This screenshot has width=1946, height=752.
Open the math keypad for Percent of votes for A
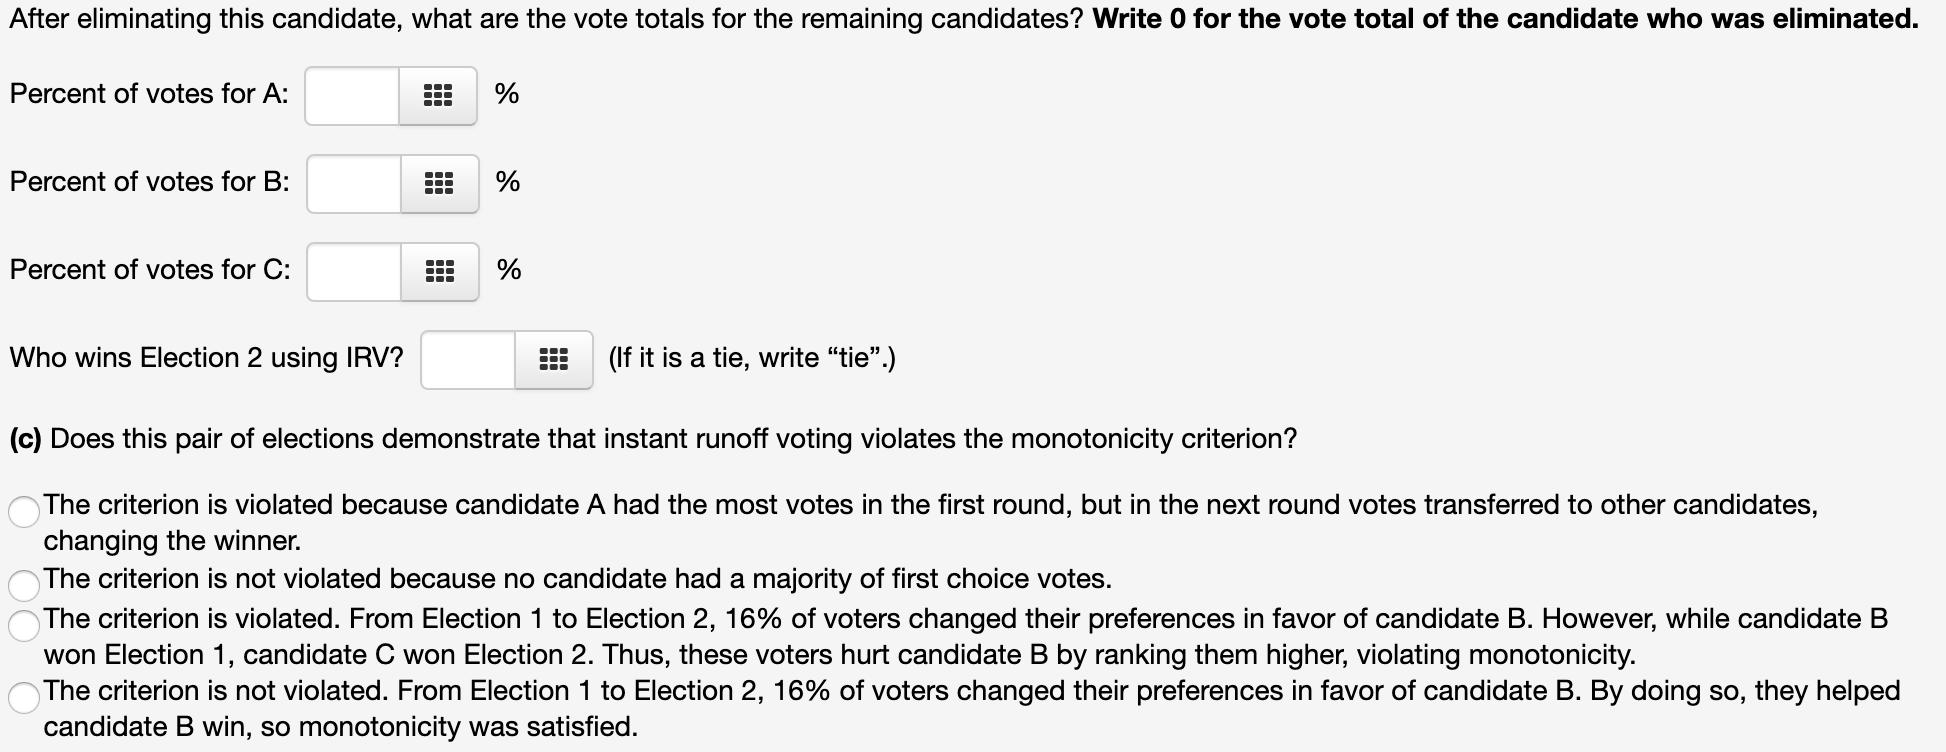[x=438, y=95]
